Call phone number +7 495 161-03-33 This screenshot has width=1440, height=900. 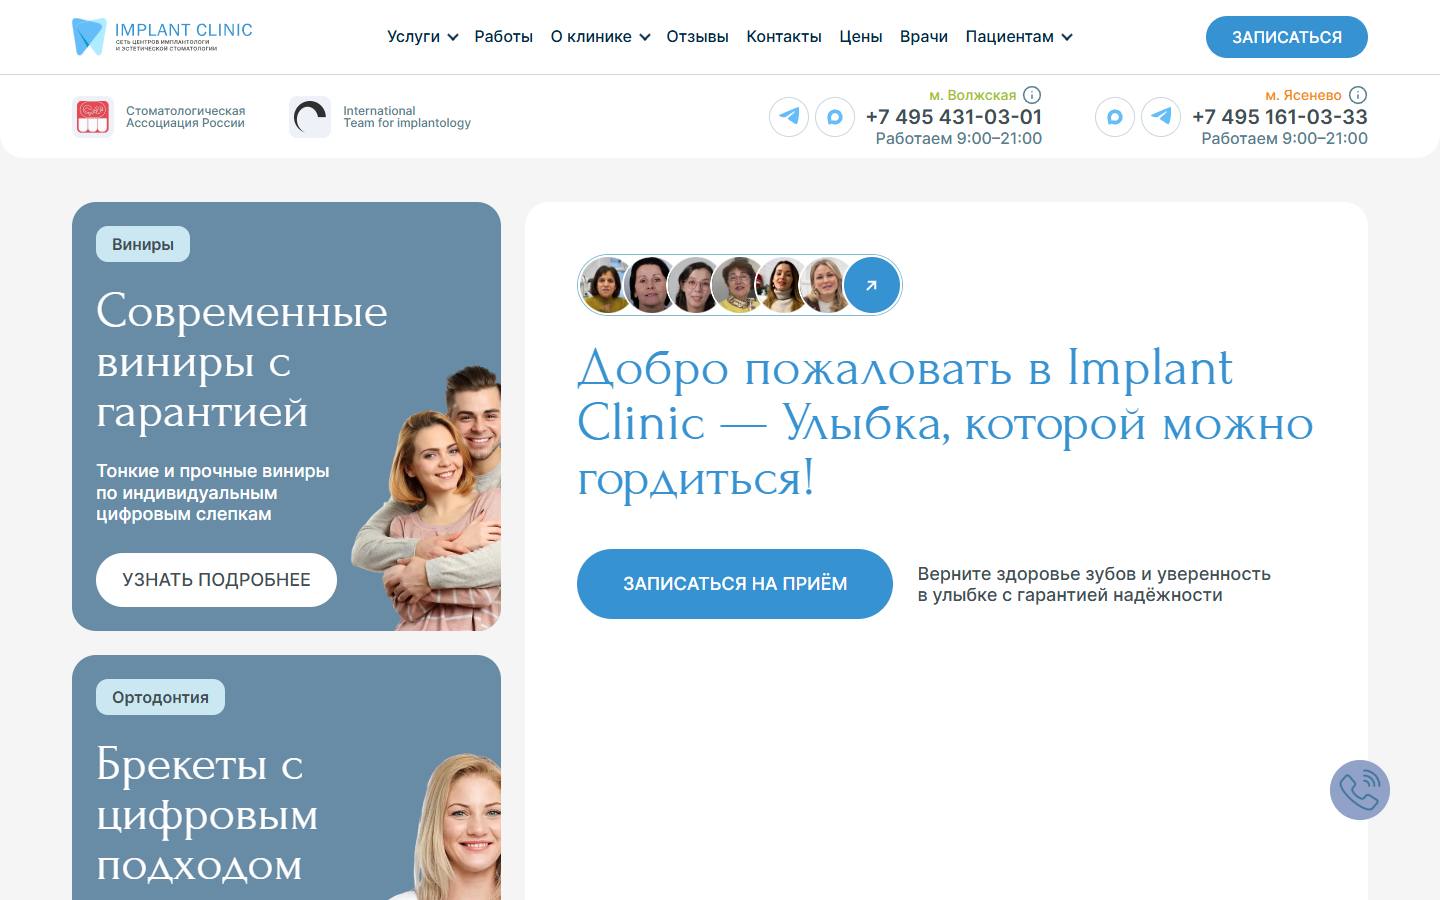(1280, 117)
